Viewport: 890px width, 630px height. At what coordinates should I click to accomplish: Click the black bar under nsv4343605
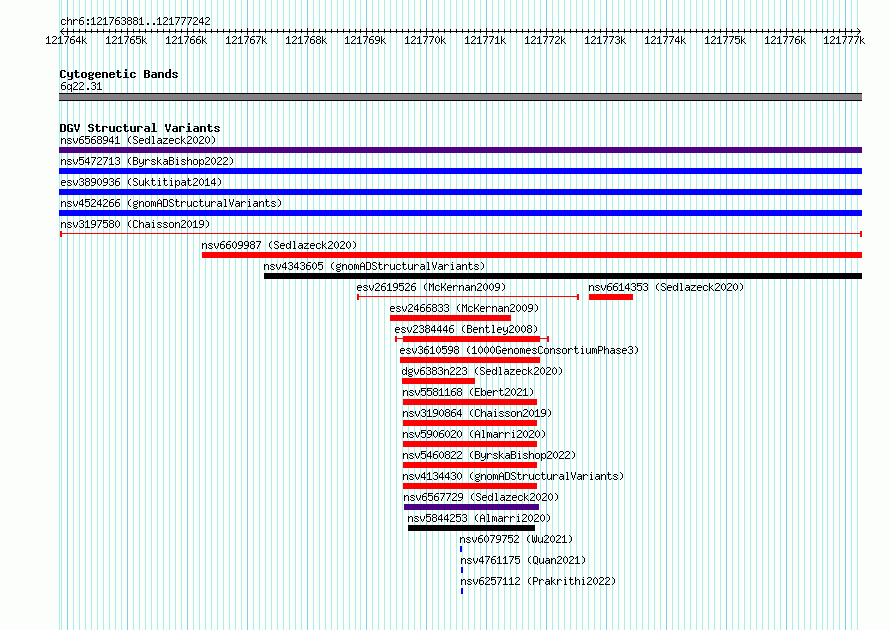coord(562,276)
